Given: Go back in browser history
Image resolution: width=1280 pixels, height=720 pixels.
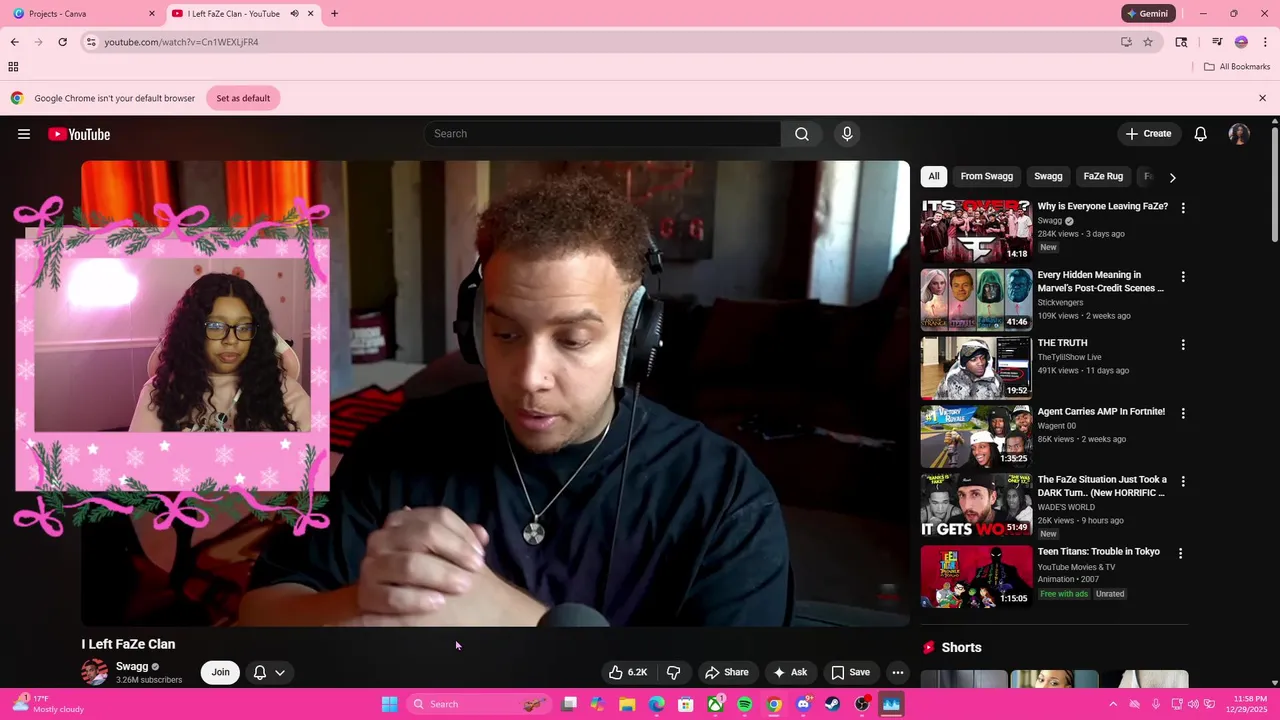Looking at the screenshot, I should click(x=14, y=42).
